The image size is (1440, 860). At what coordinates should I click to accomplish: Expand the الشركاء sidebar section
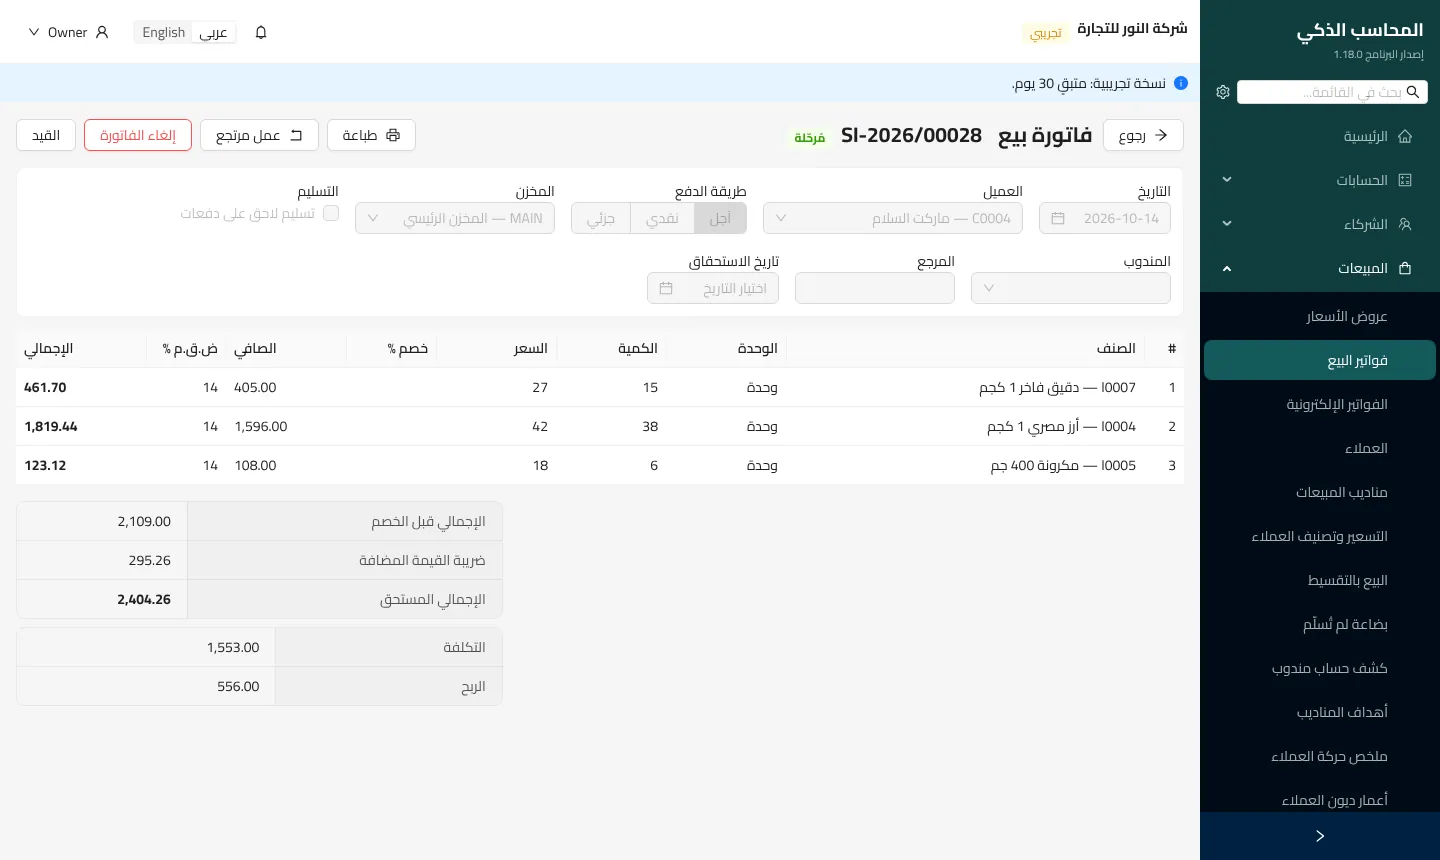click(x=1320, y=224)
